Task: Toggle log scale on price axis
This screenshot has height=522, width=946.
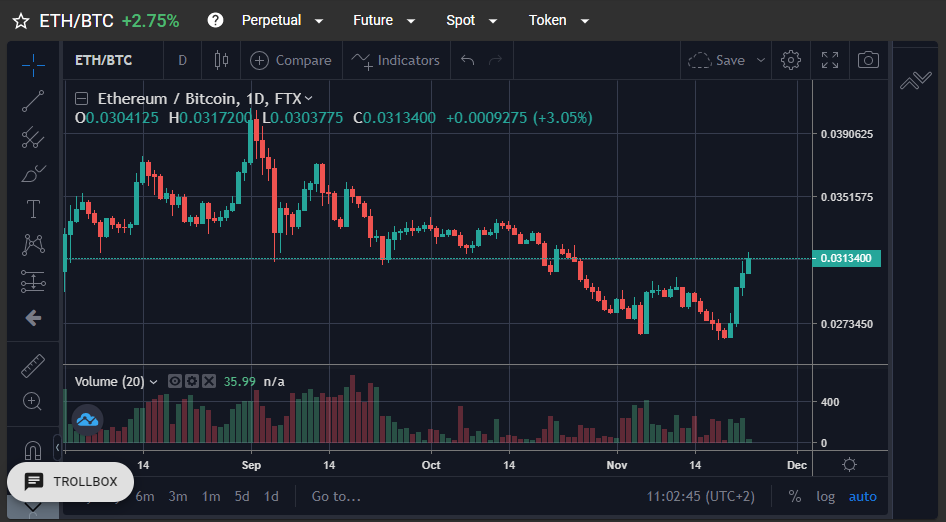Action: (825, 497)
